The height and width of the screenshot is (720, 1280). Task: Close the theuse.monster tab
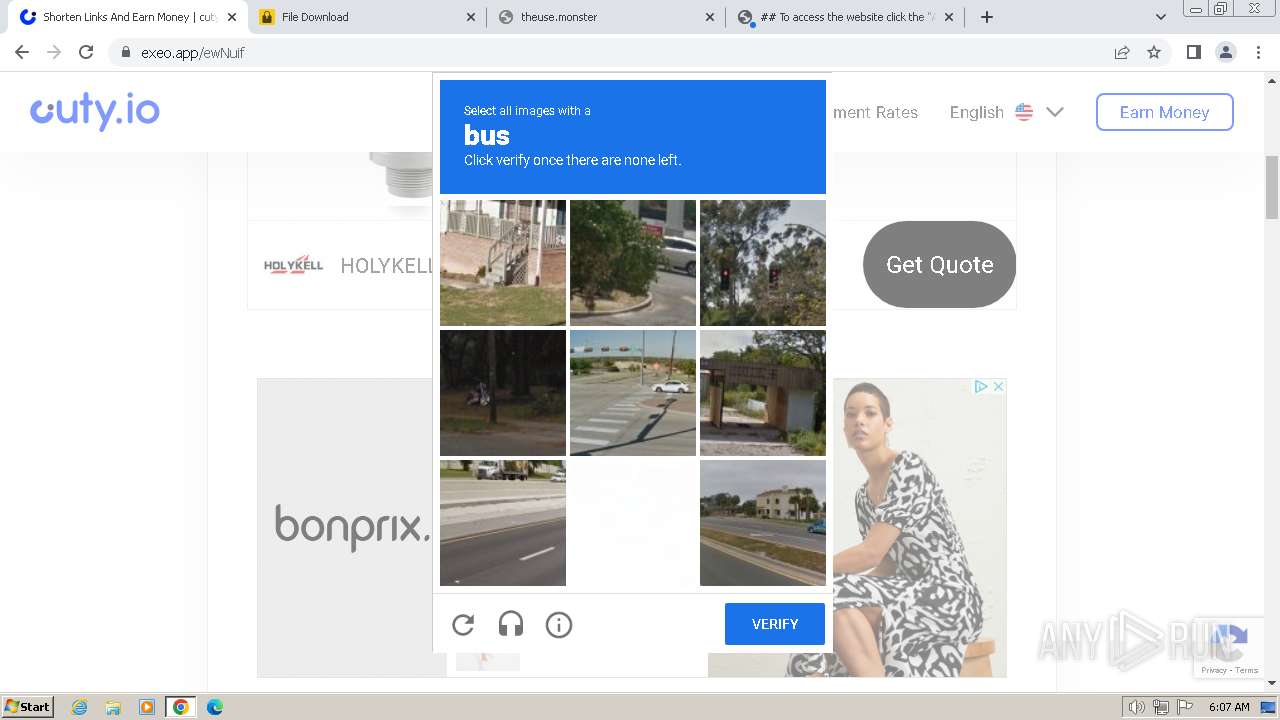point(710,17)
